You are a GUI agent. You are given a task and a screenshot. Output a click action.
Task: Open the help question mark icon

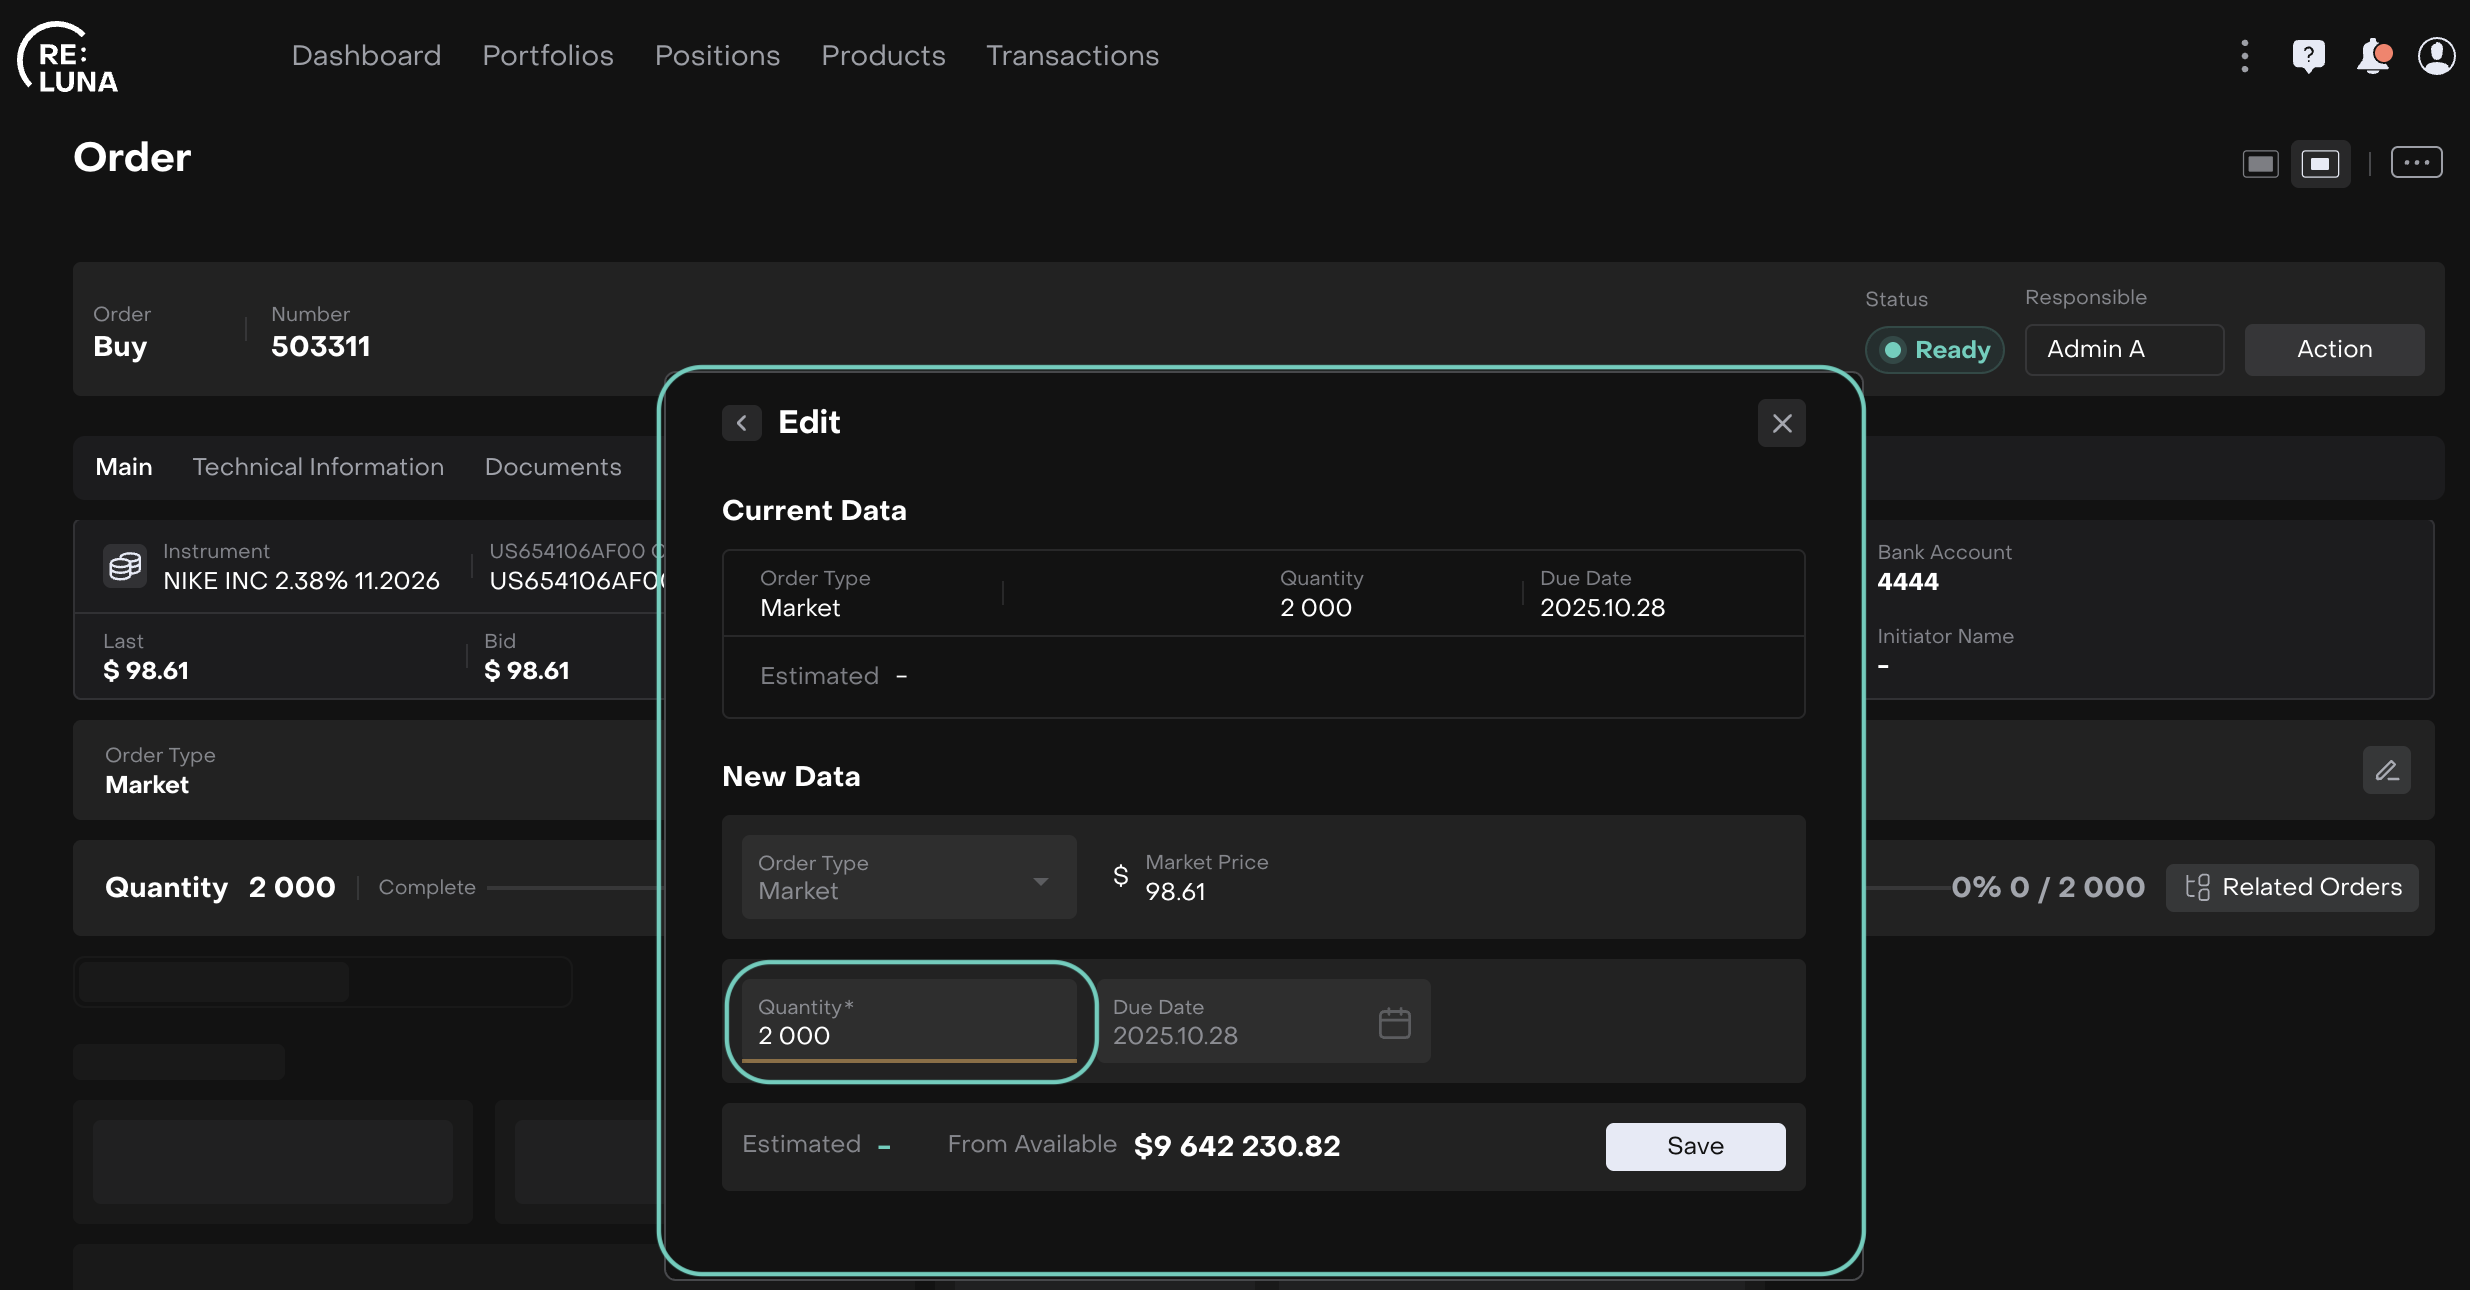coord(2308,56)
